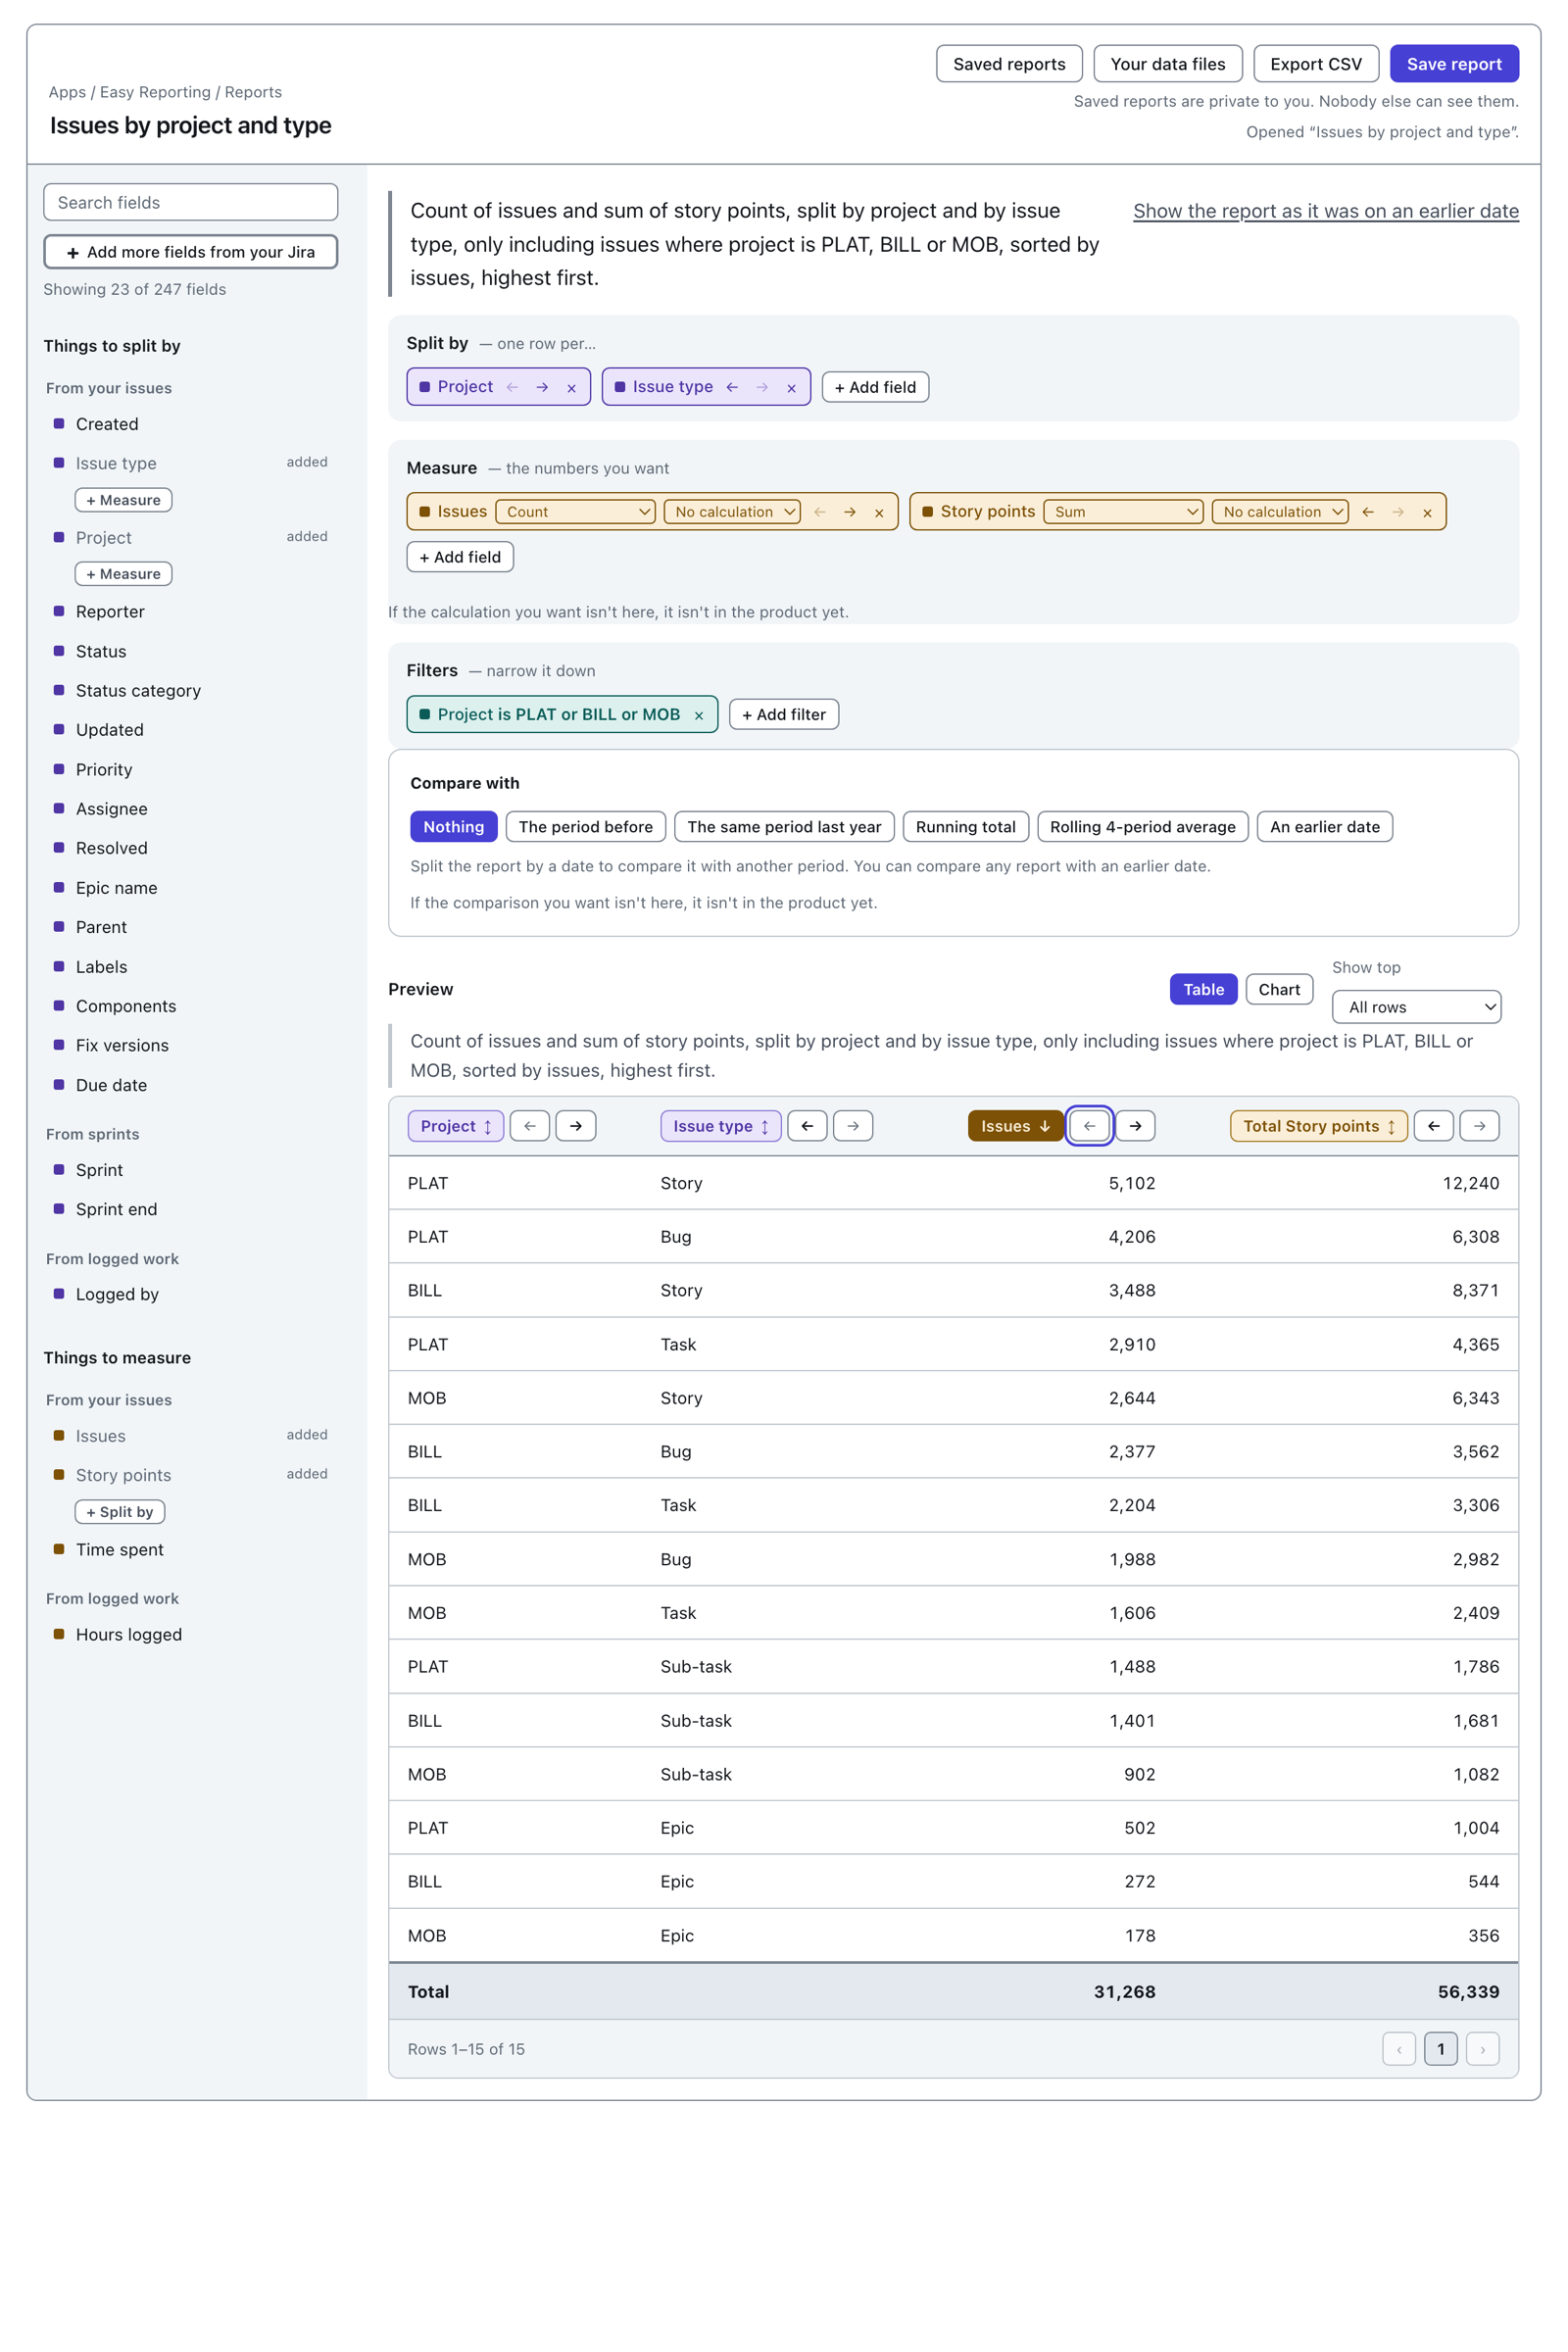1568x2352 pixels.
Task: Show report as it was earlier date link
Action: point(1326,211)
